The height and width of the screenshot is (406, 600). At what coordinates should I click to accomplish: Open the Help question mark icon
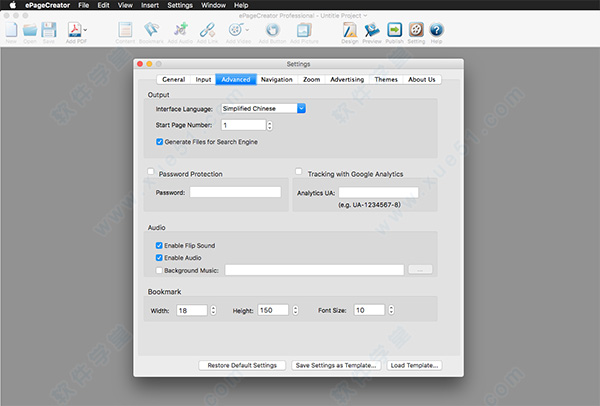coord(436,30)
